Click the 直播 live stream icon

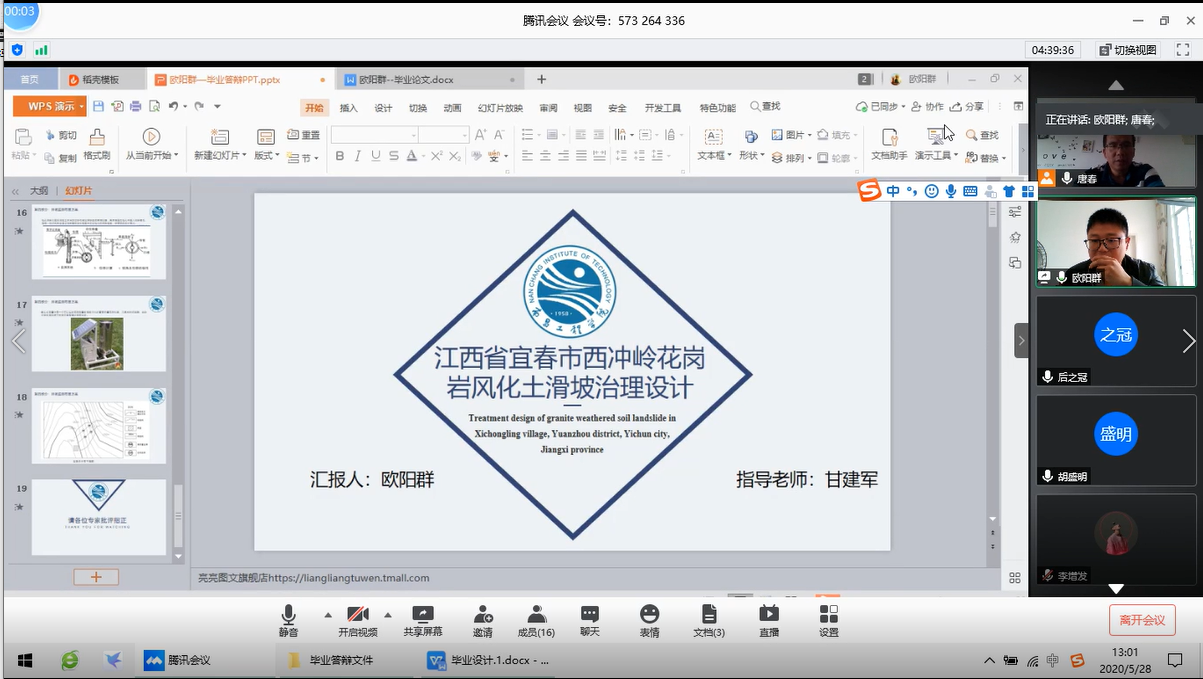tap(768, 620)
